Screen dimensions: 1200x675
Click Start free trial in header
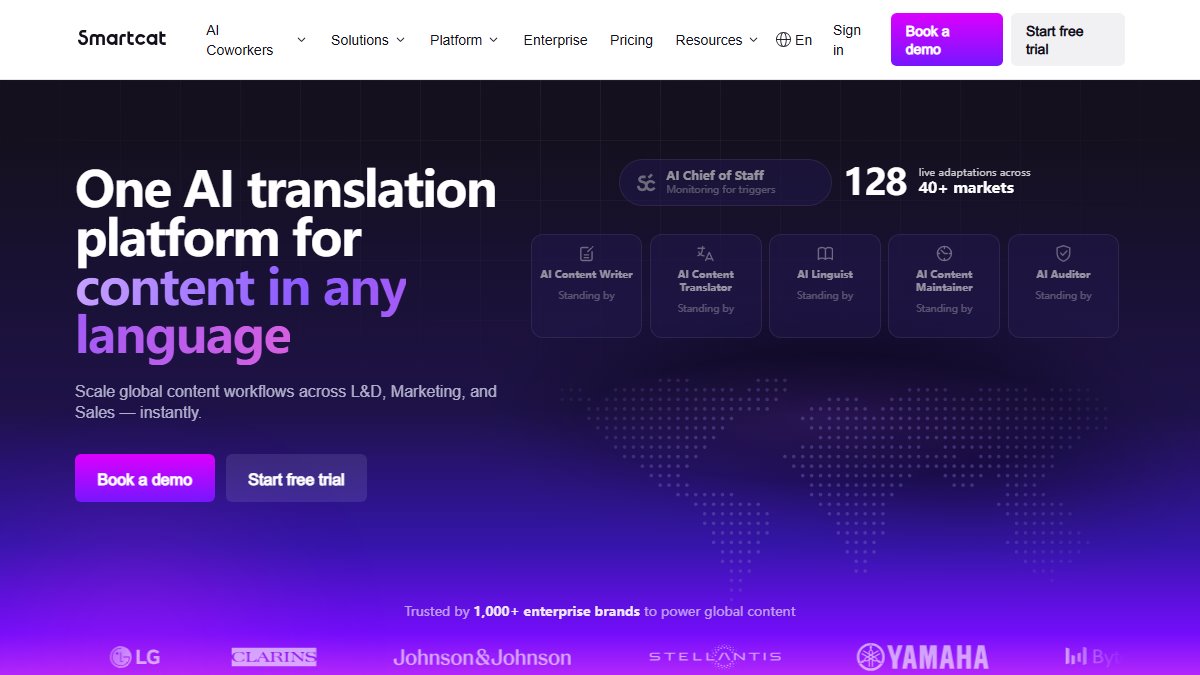1068,40
